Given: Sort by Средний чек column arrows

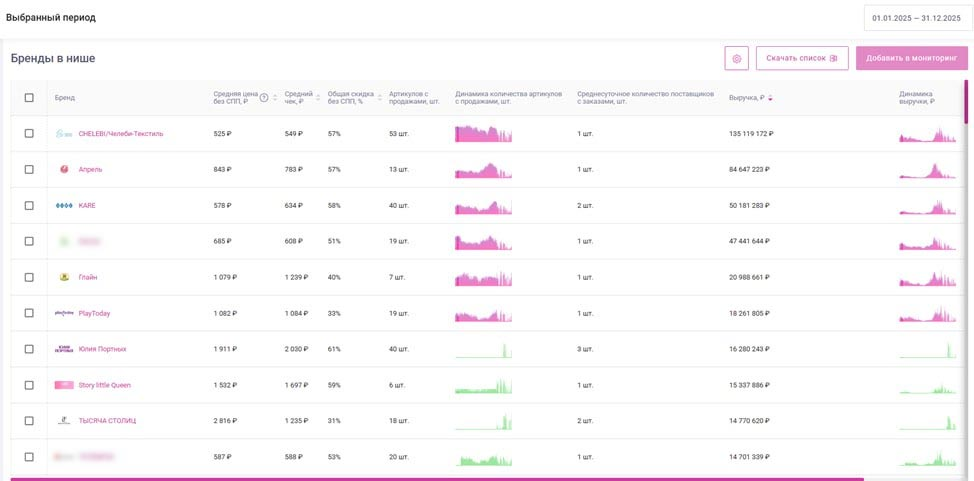Looking at the screenshot, I should [318, 97].
